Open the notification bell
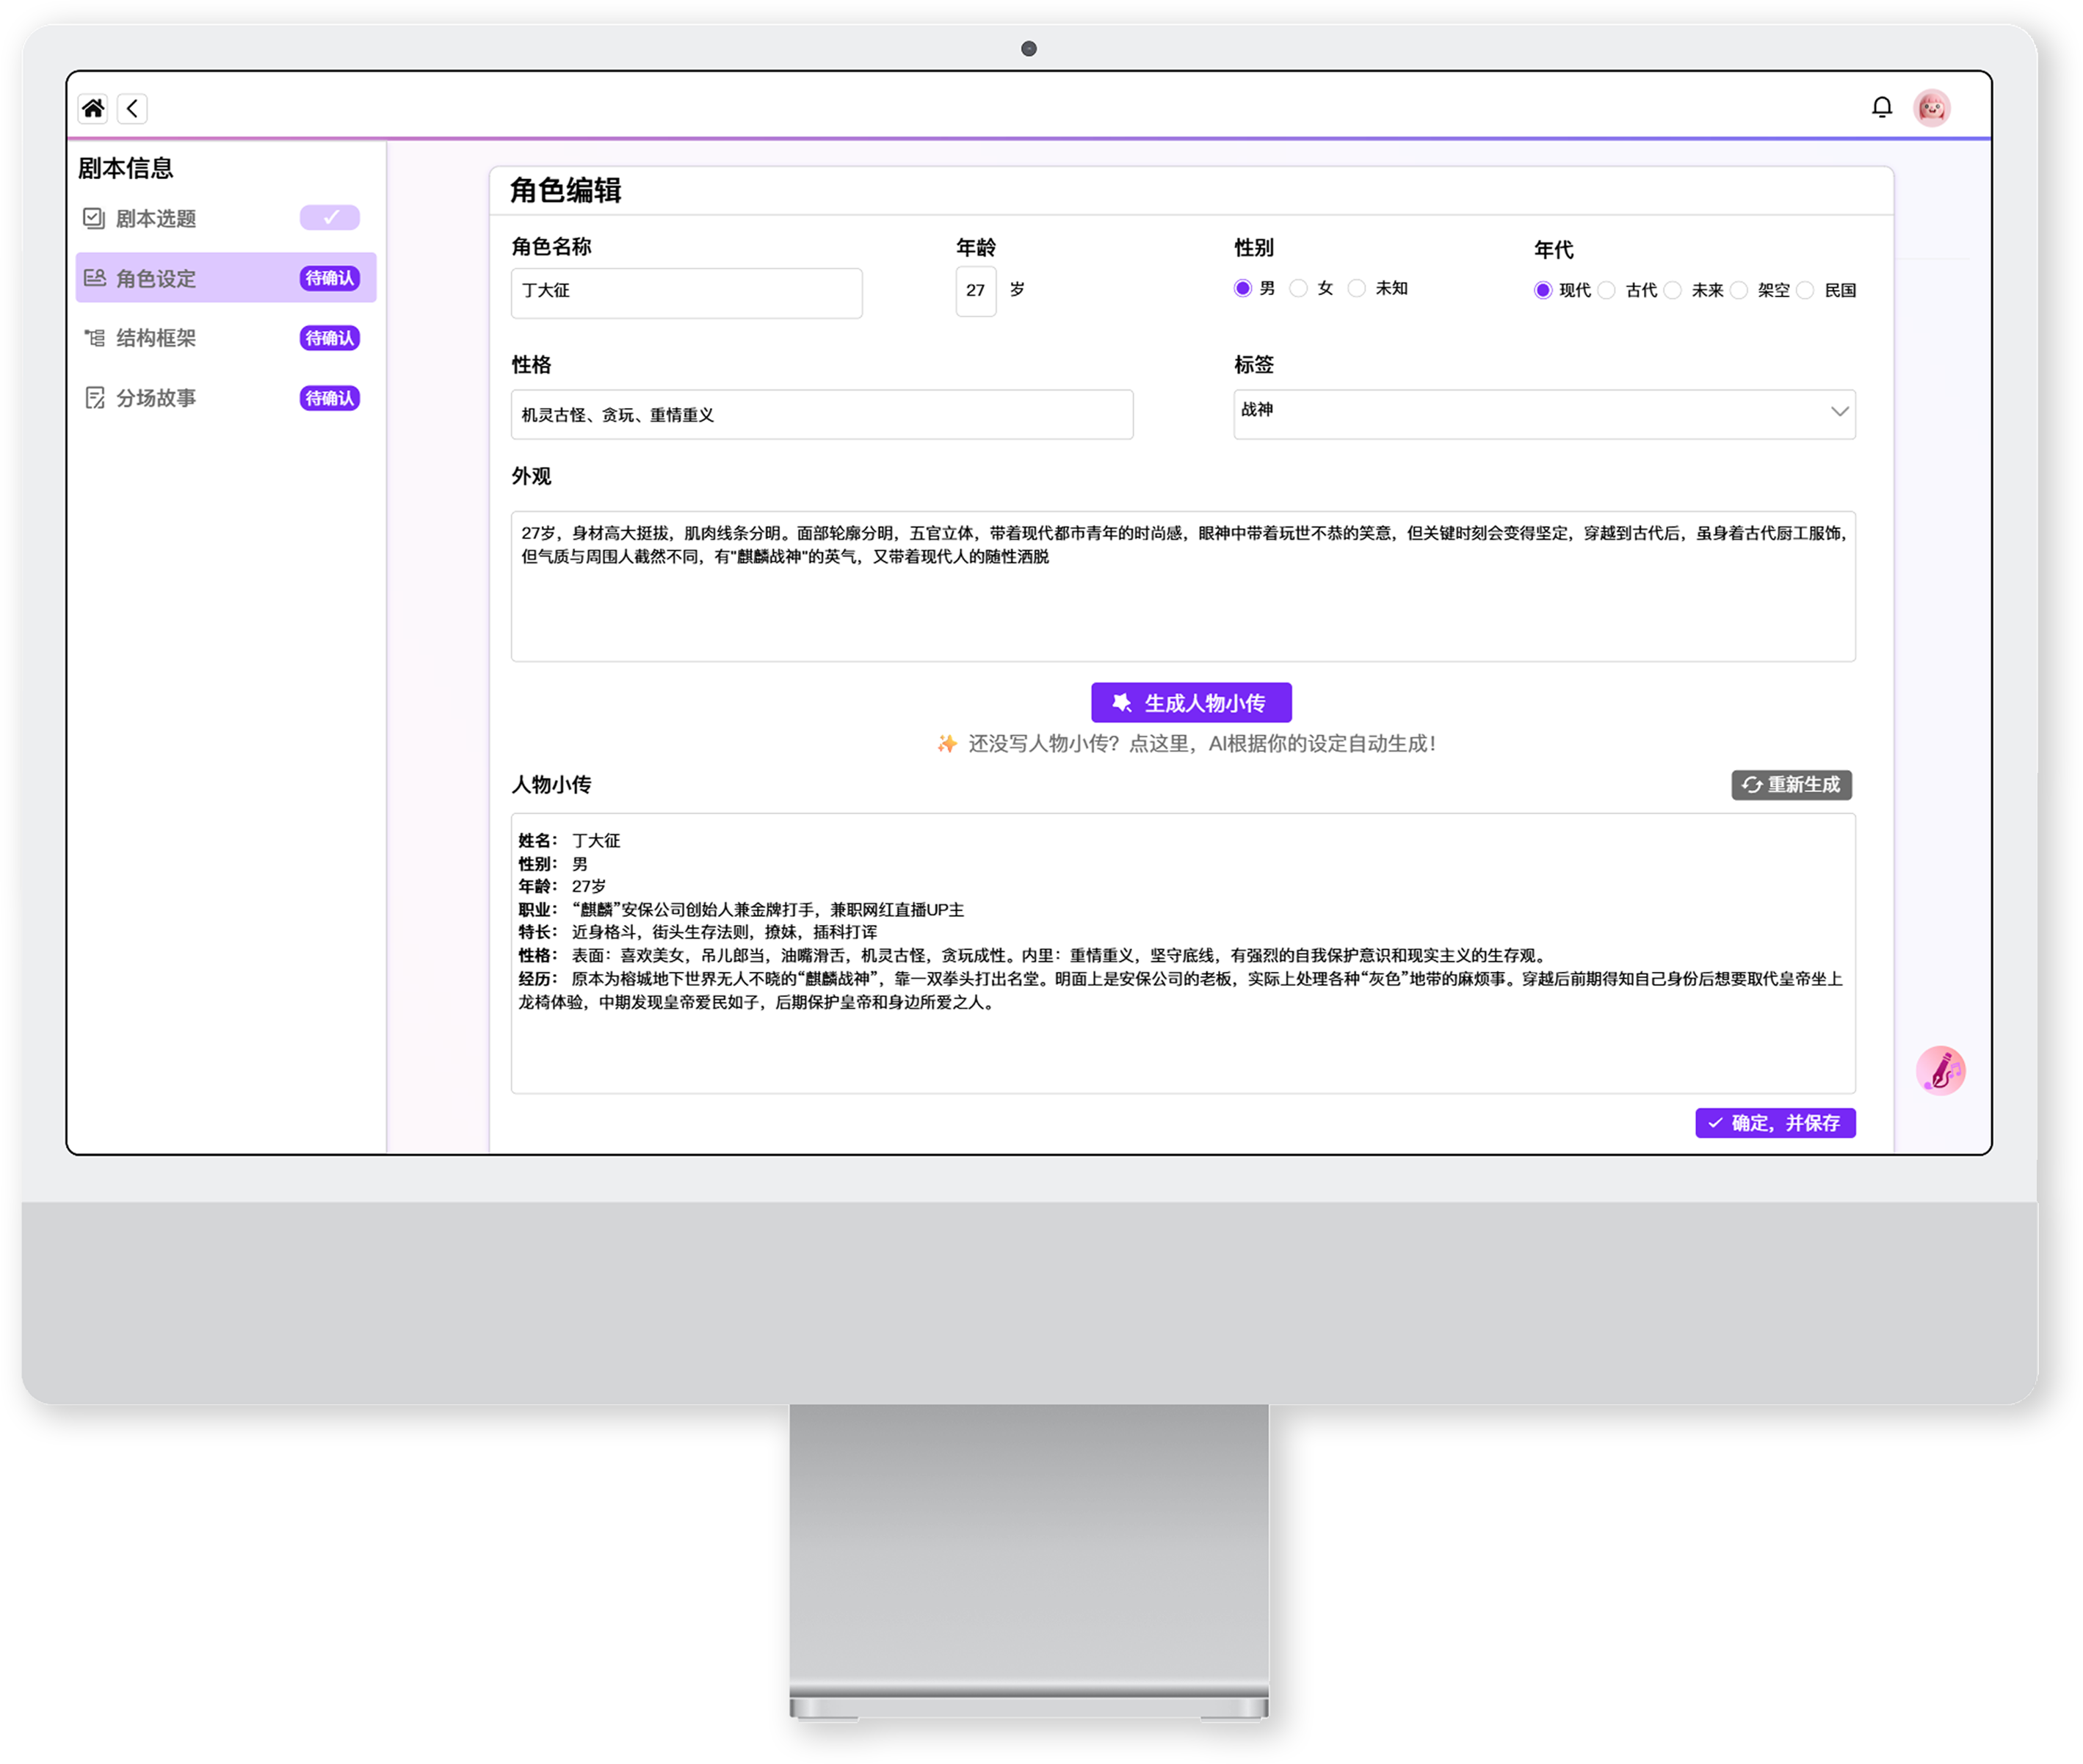2083x1764 pixels. pyautogui.click(x=1881, y=107)
